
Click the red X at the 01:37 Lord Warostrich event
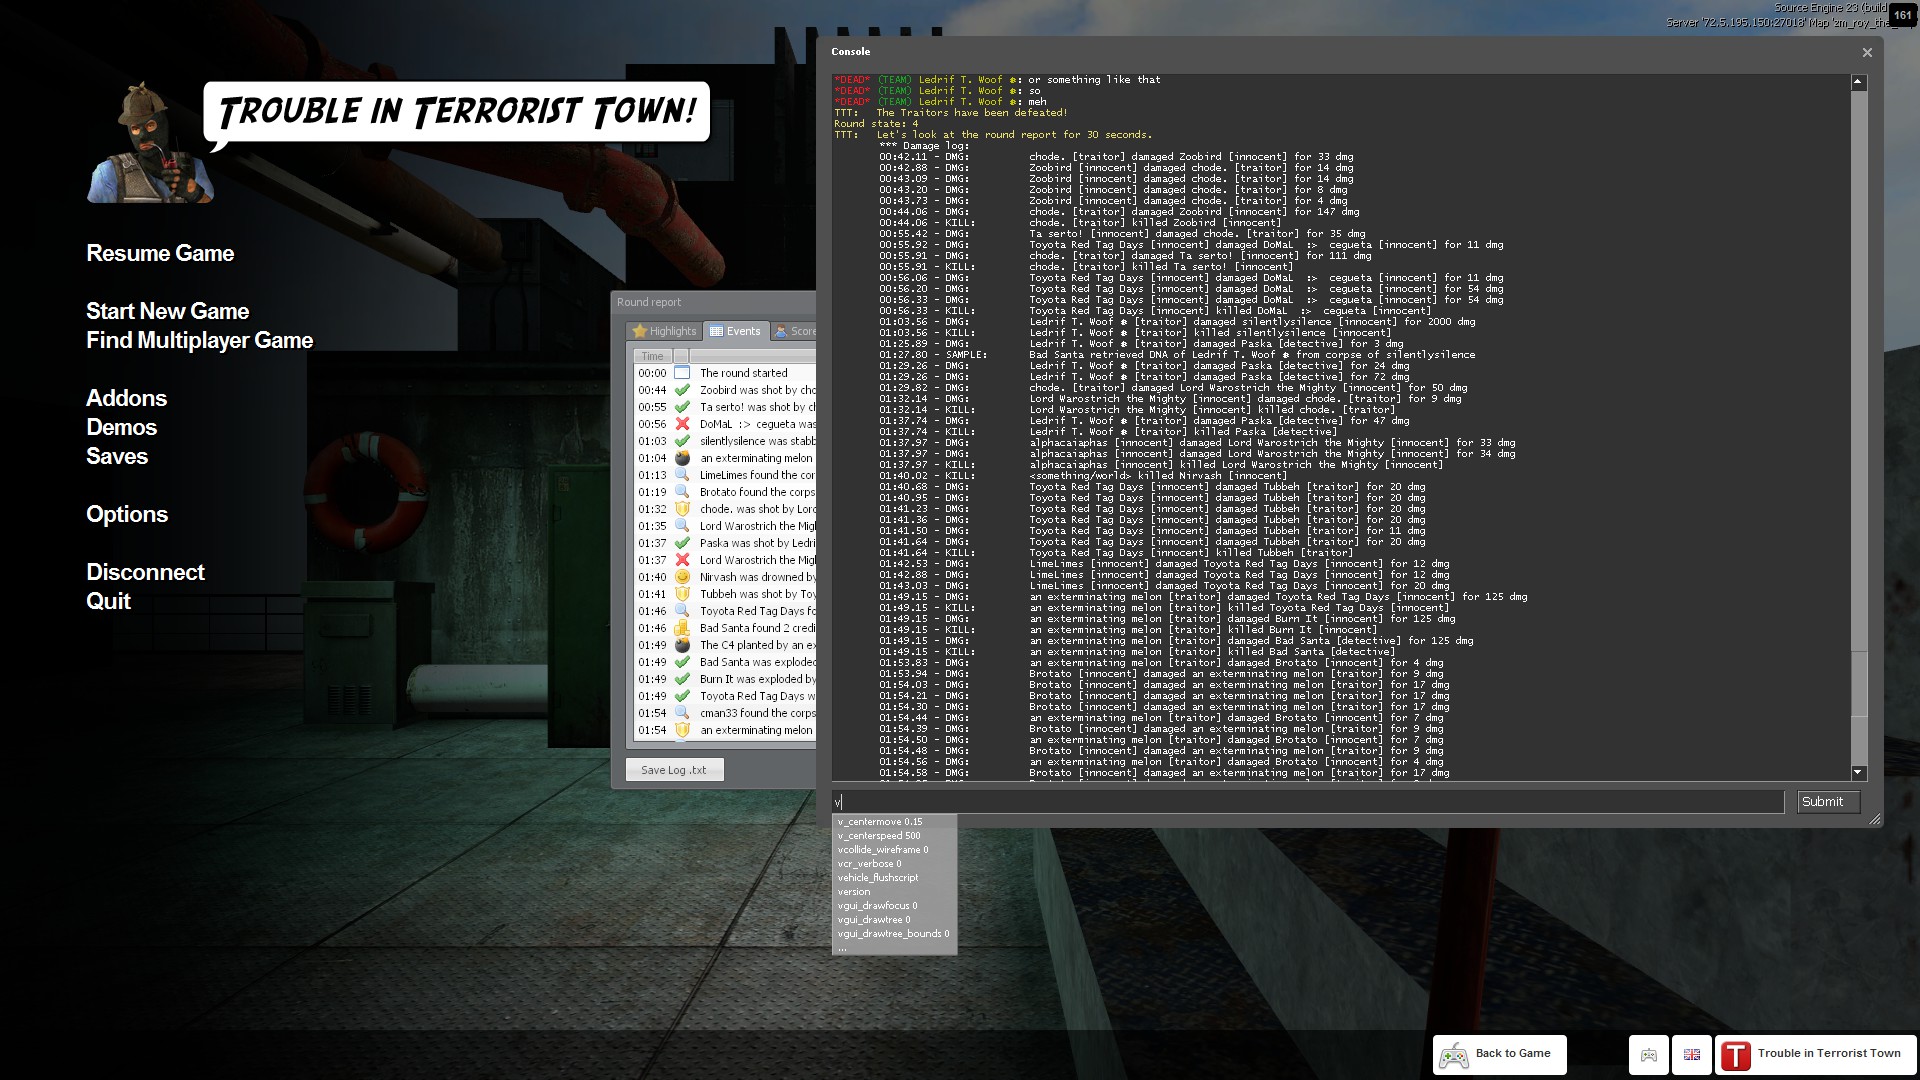point(682,560)
